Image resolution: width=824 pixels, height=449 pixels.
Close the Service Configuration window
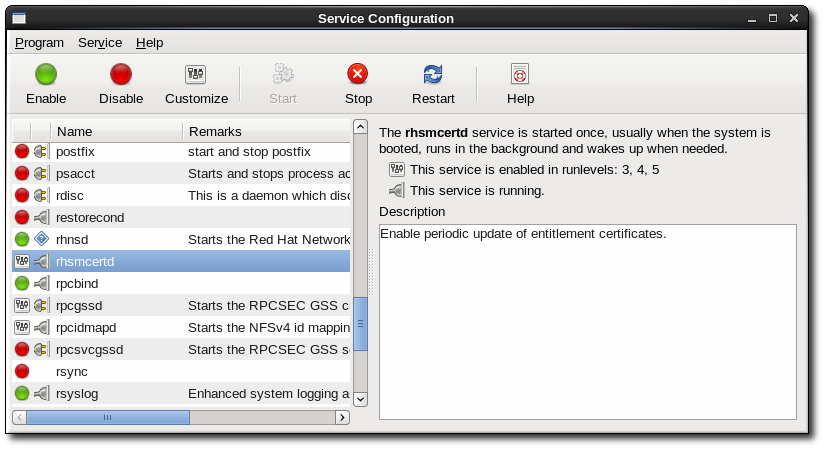pos(794,18)
